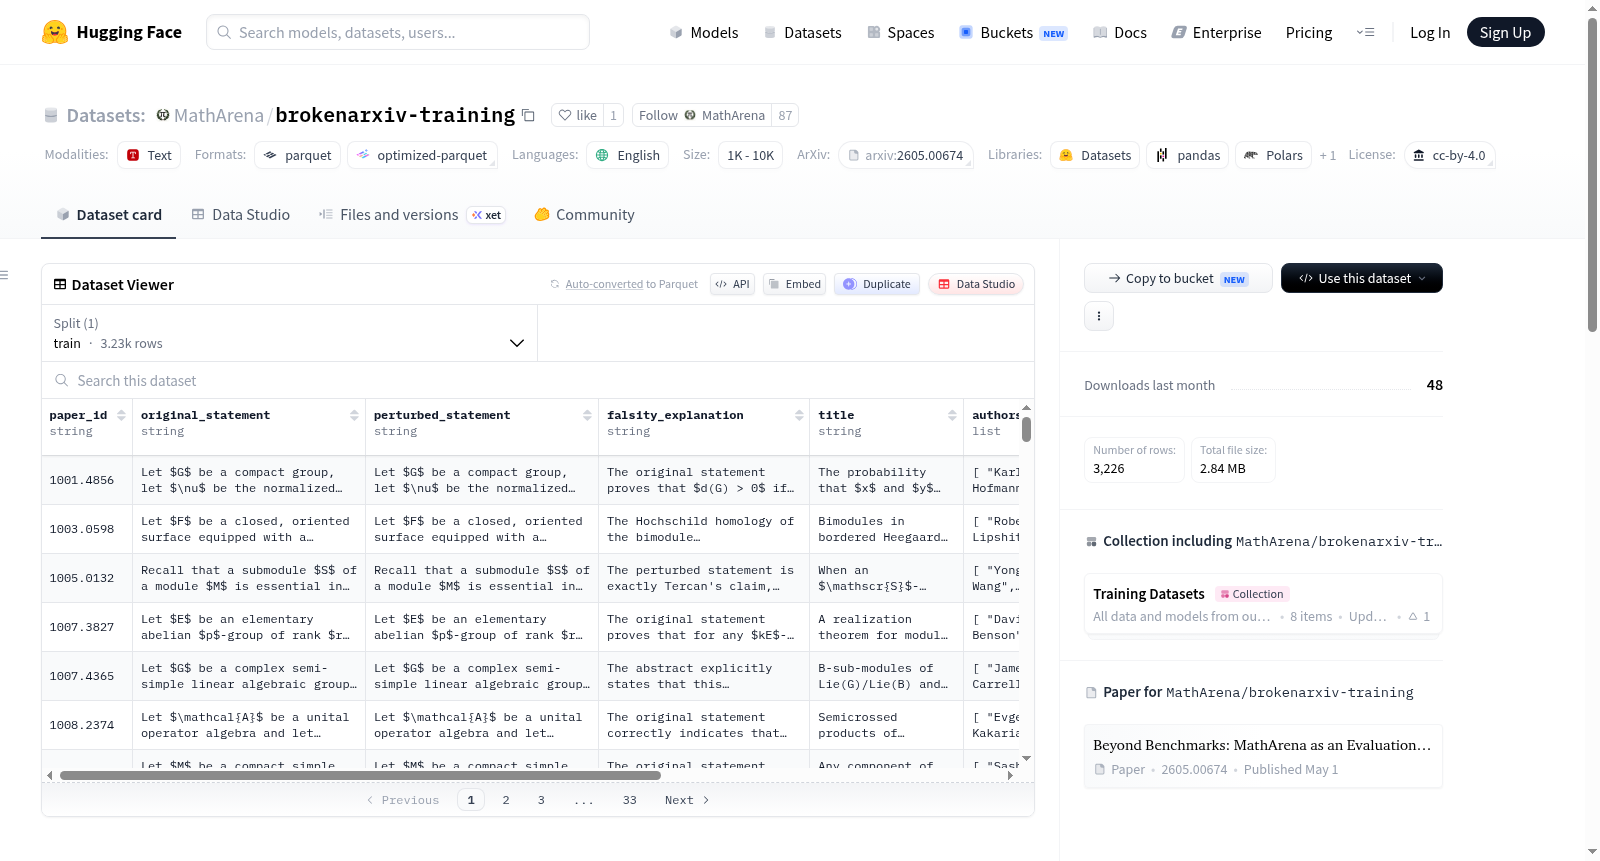
Task: Open Buckets in the top navigation
Action: [x=1013, y=32]
